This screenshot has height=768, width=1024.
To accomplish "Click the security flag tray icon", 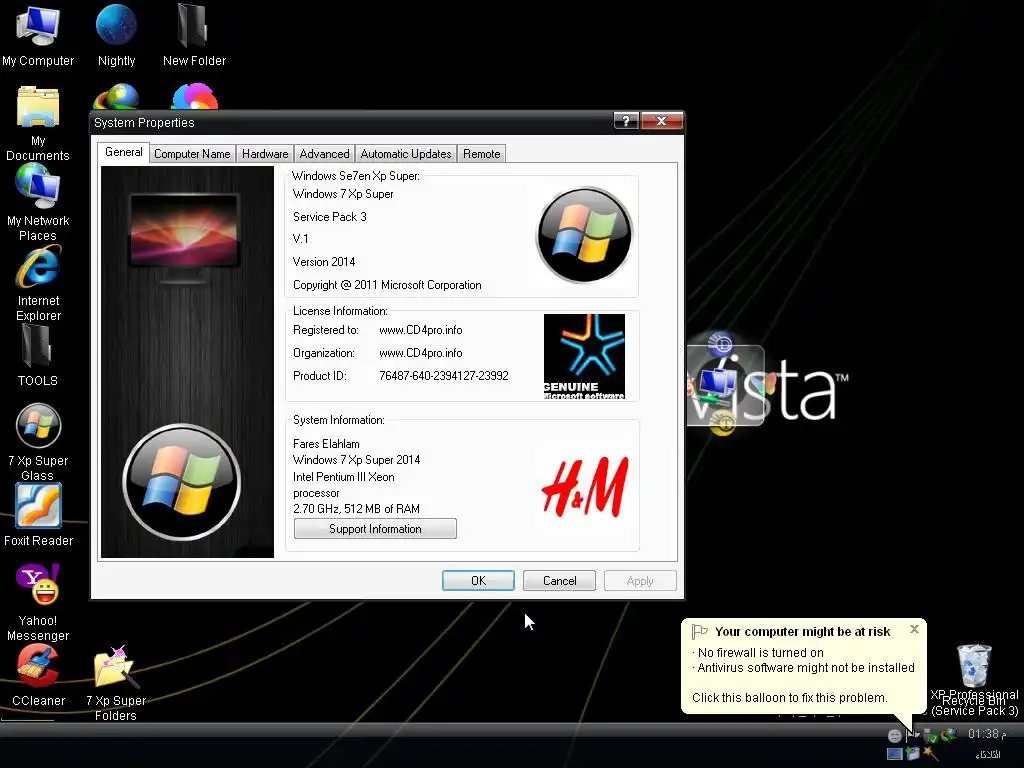I will [913, 735].
